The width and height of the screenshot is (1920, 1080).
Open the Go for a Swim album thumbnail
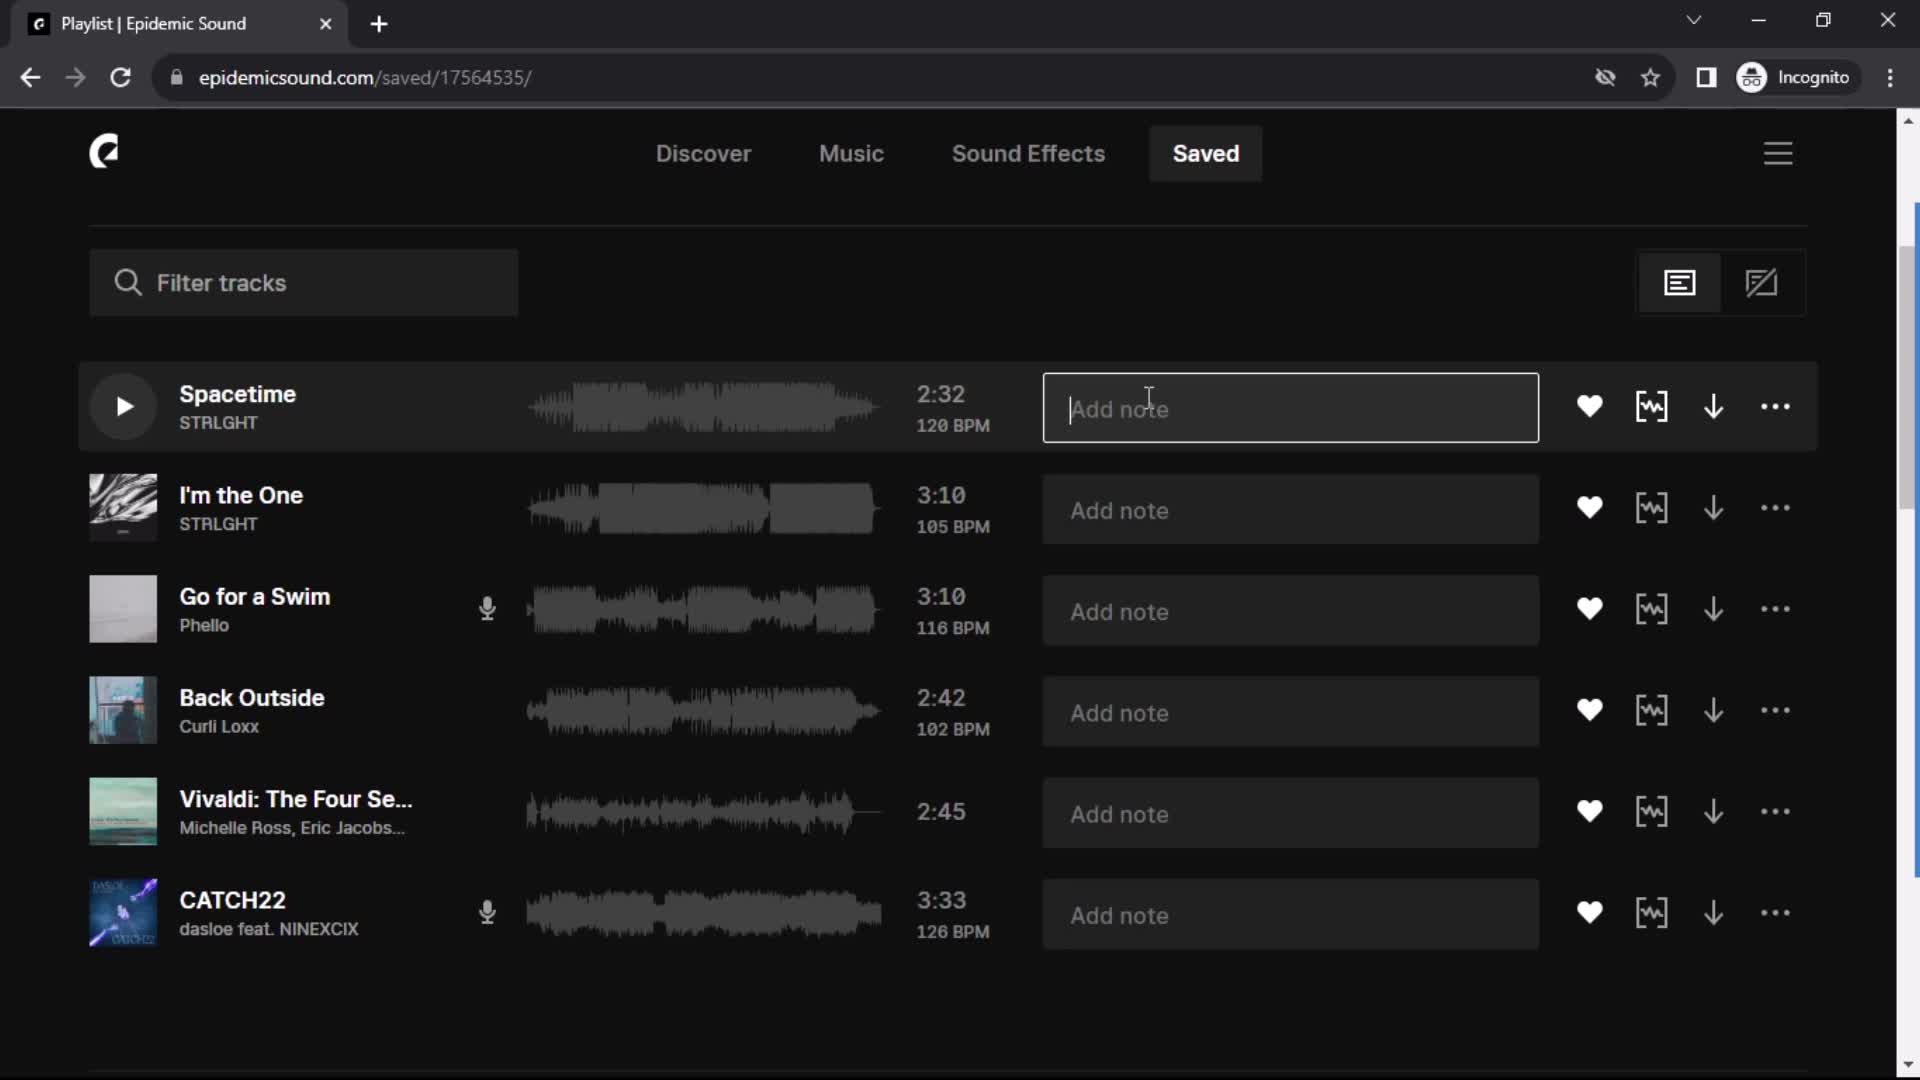123,609
